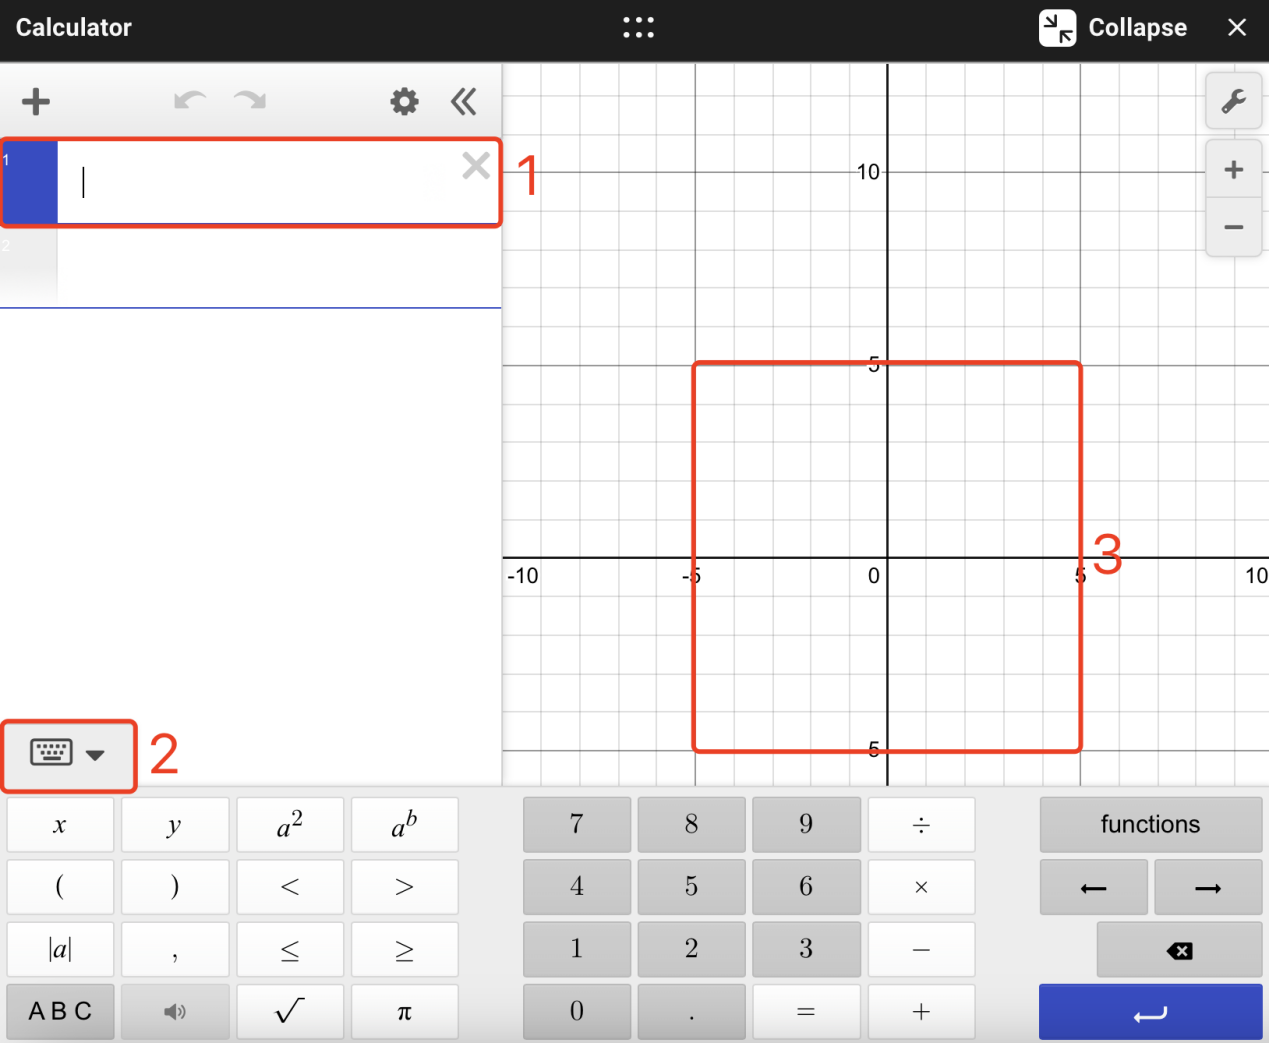Zoom out on the graph
The image size is (1269, 1043).
click(x=1233, y=228)
